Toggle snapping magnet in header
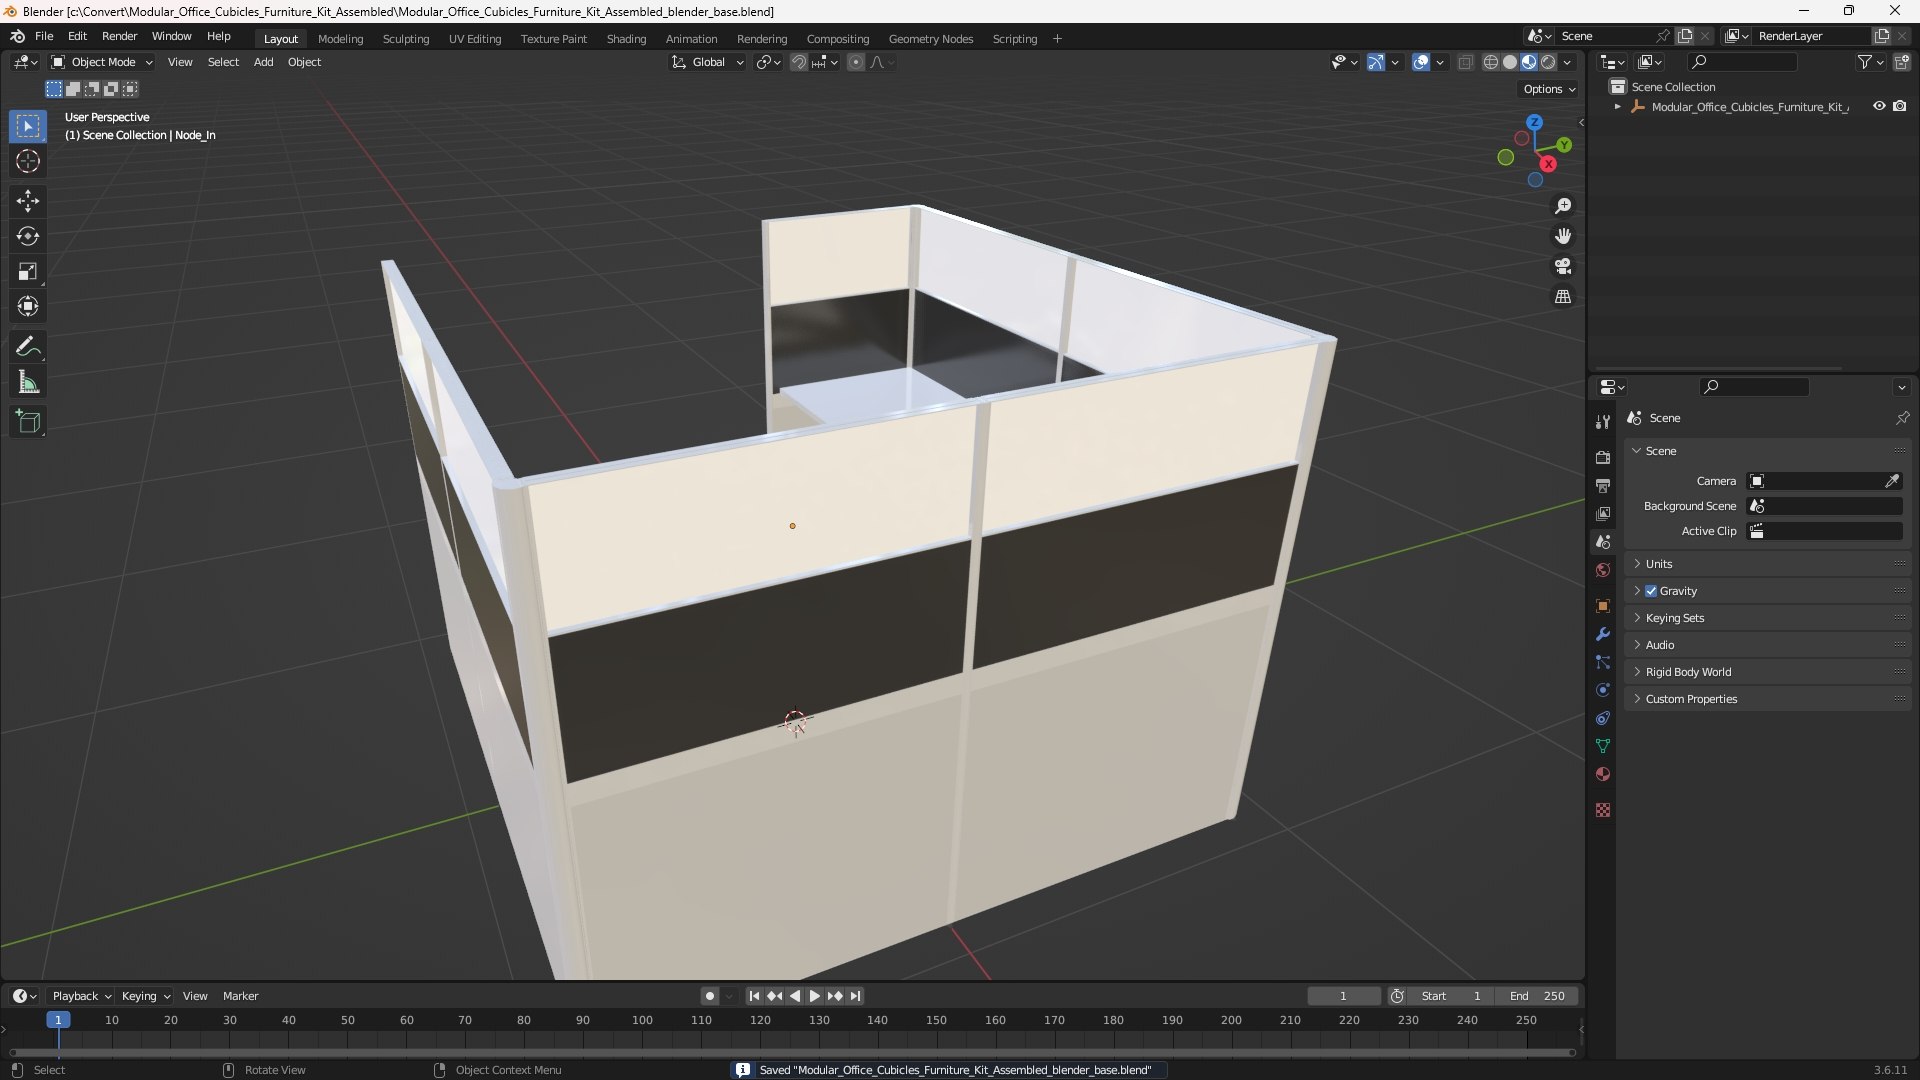 799,62
